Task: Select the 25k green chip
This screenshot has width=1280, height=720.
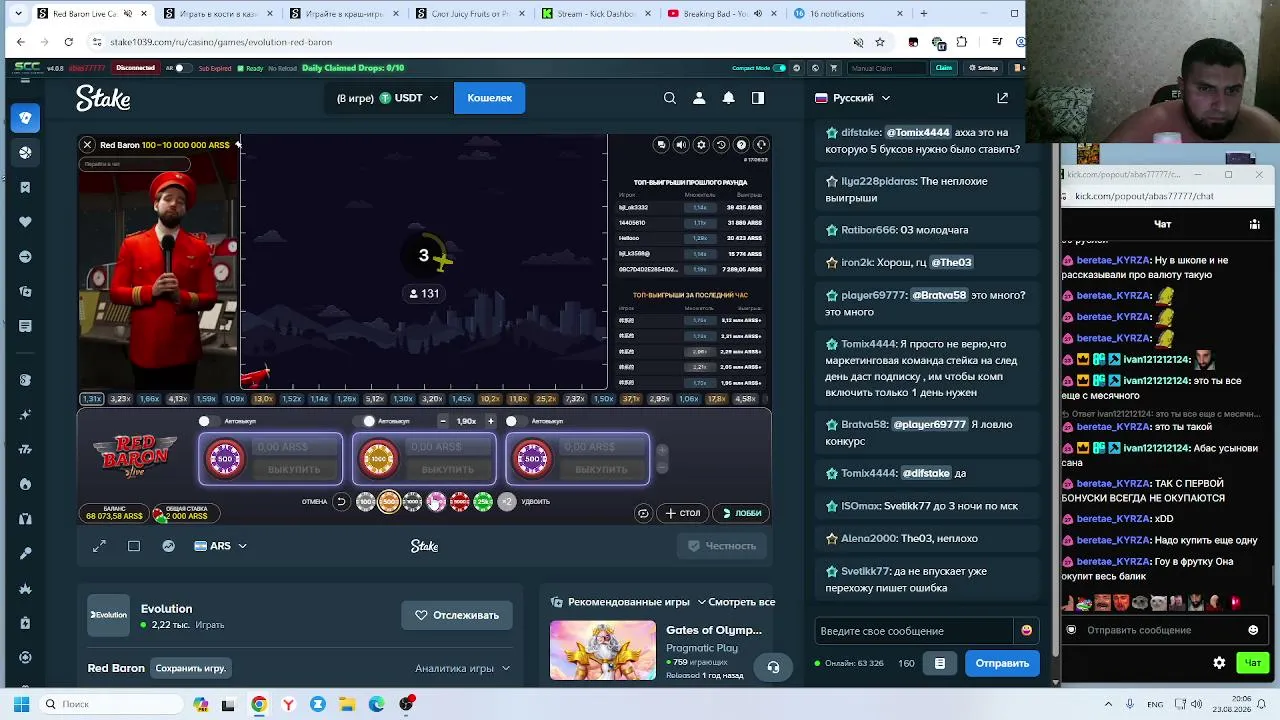Action: (x=483, y=502)
